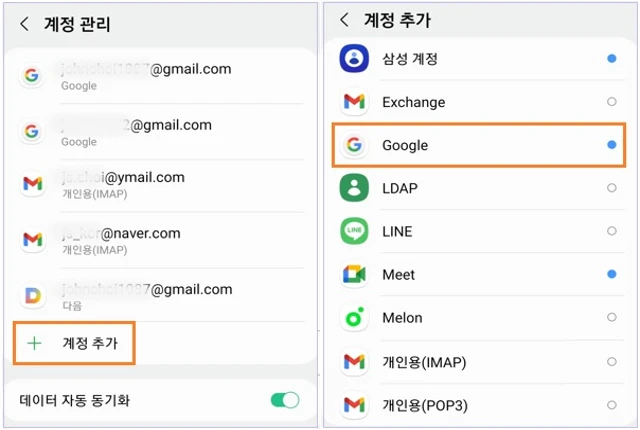Tap the Melon music icon
The image size is (640, 430).
pos(354,317)
